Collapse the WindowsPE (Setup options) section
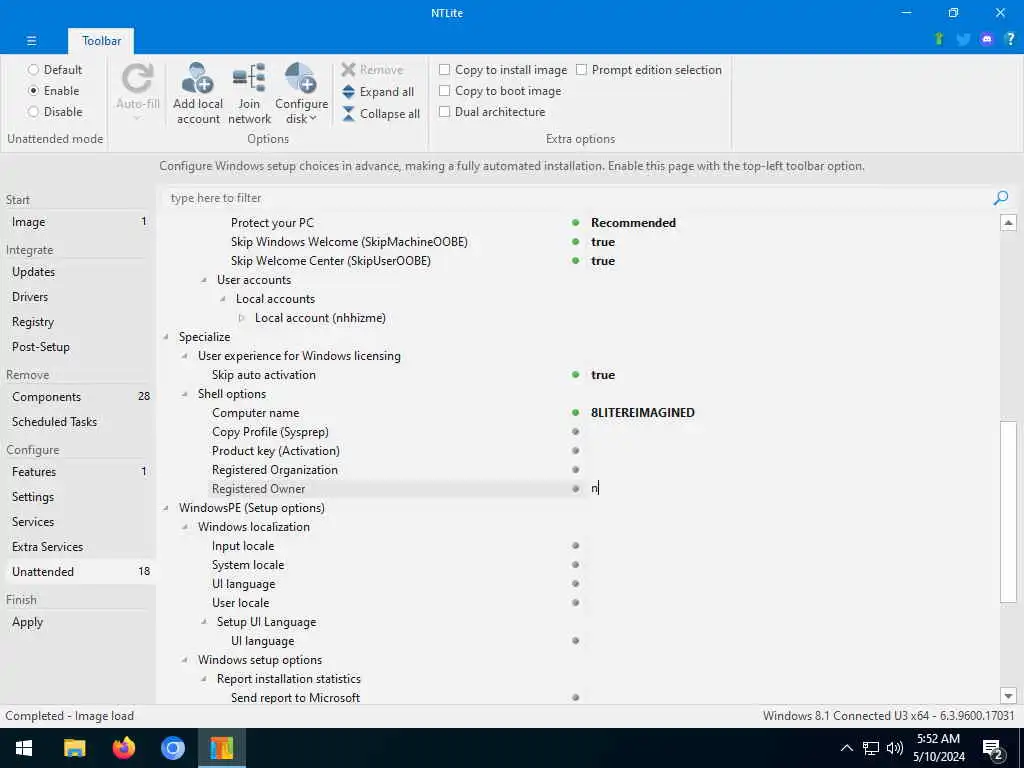The height and width of the screenshot is (768, 1024). (x=167, y=508)
